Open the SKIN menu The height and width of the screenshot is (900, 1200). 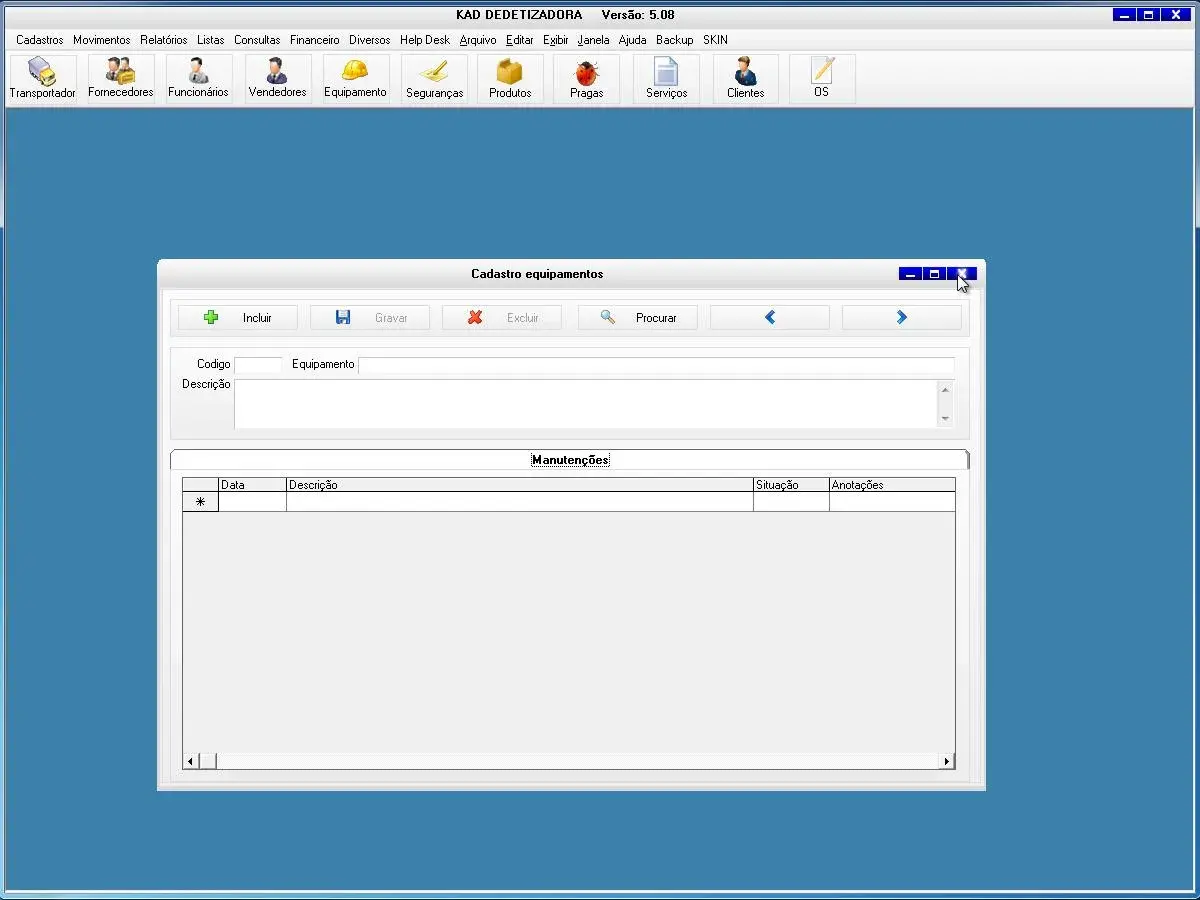[x=715, y=40]
